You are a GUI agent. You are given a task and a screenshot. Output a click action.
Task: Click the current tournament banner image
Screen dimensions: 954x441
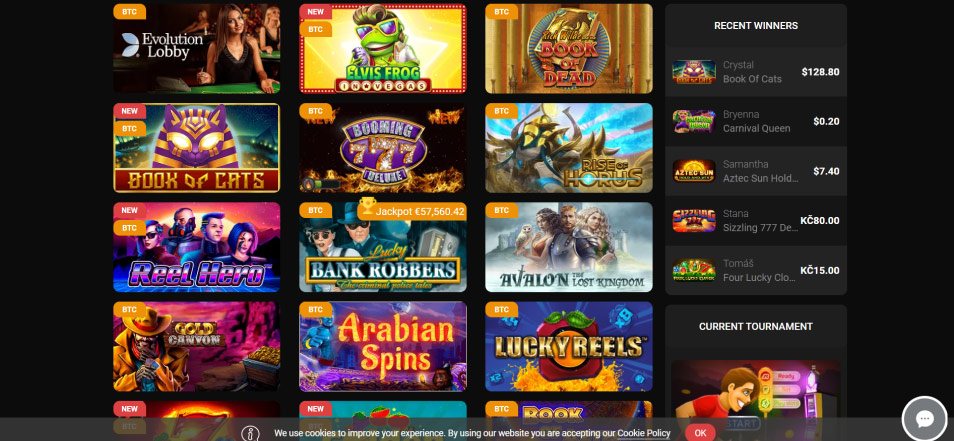point(756,400)
